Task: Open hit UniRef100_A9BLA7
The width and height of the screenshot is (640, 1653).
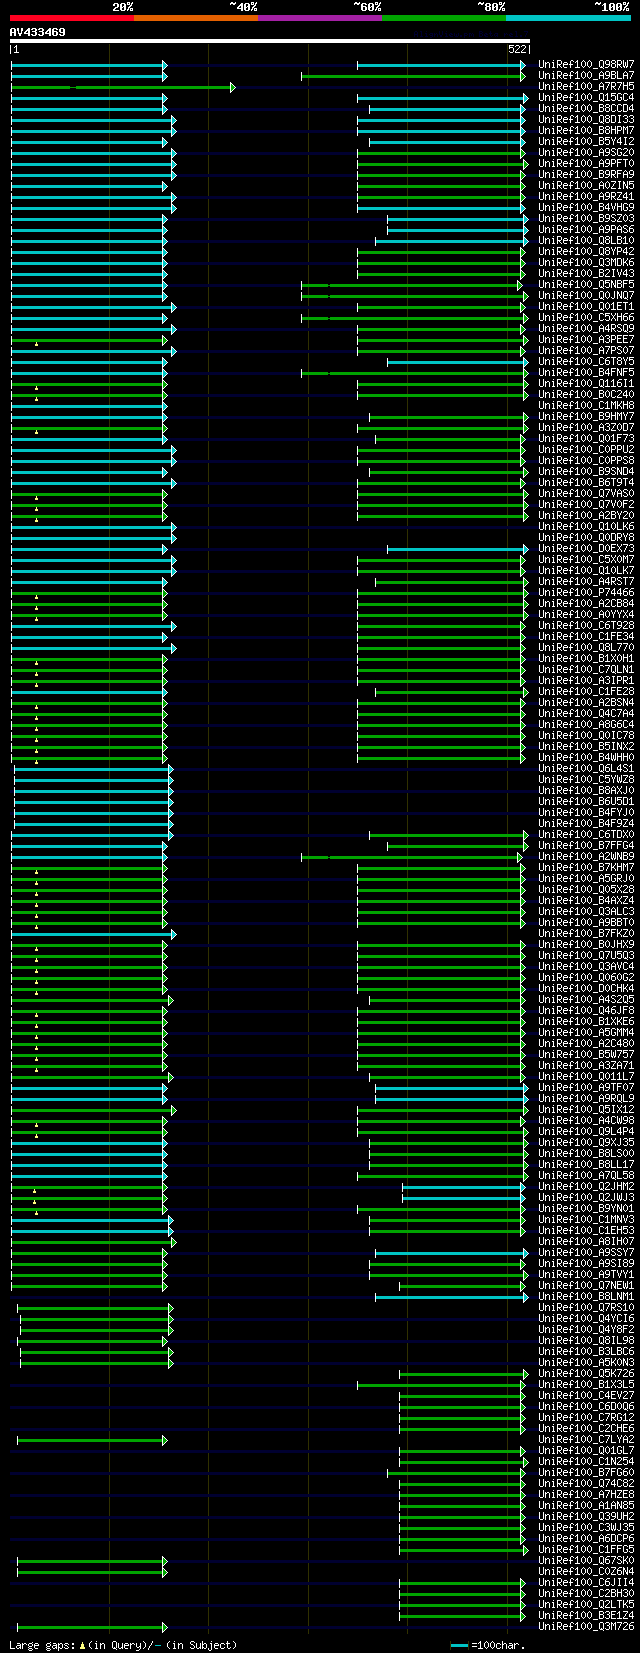Action: tap(586, 75)
